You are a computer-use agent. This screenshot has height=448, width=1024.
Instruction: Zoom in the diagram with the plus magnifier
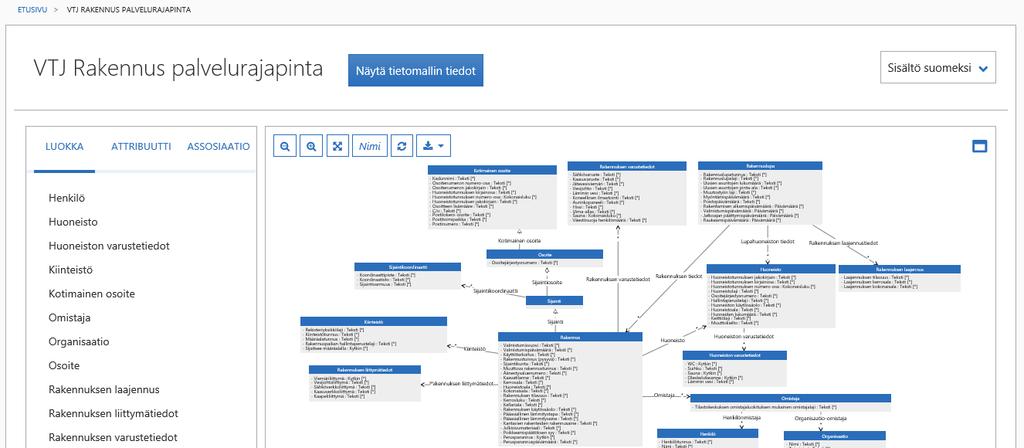[312, 146]
